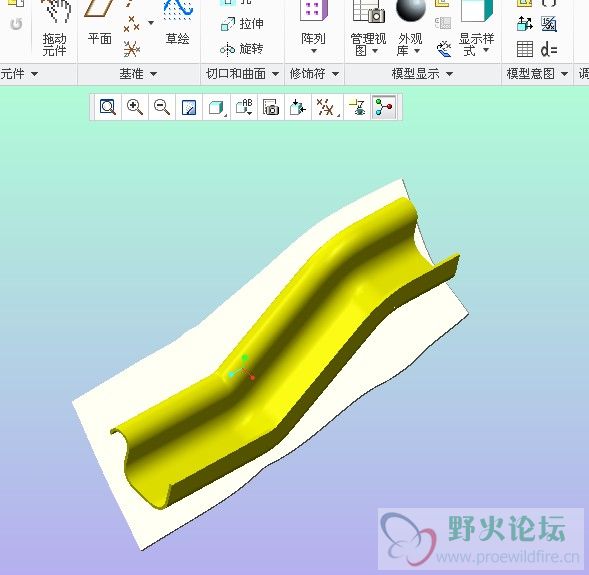
Task: Open the 外观库 appearance gallery sphere
Action: 410,28
